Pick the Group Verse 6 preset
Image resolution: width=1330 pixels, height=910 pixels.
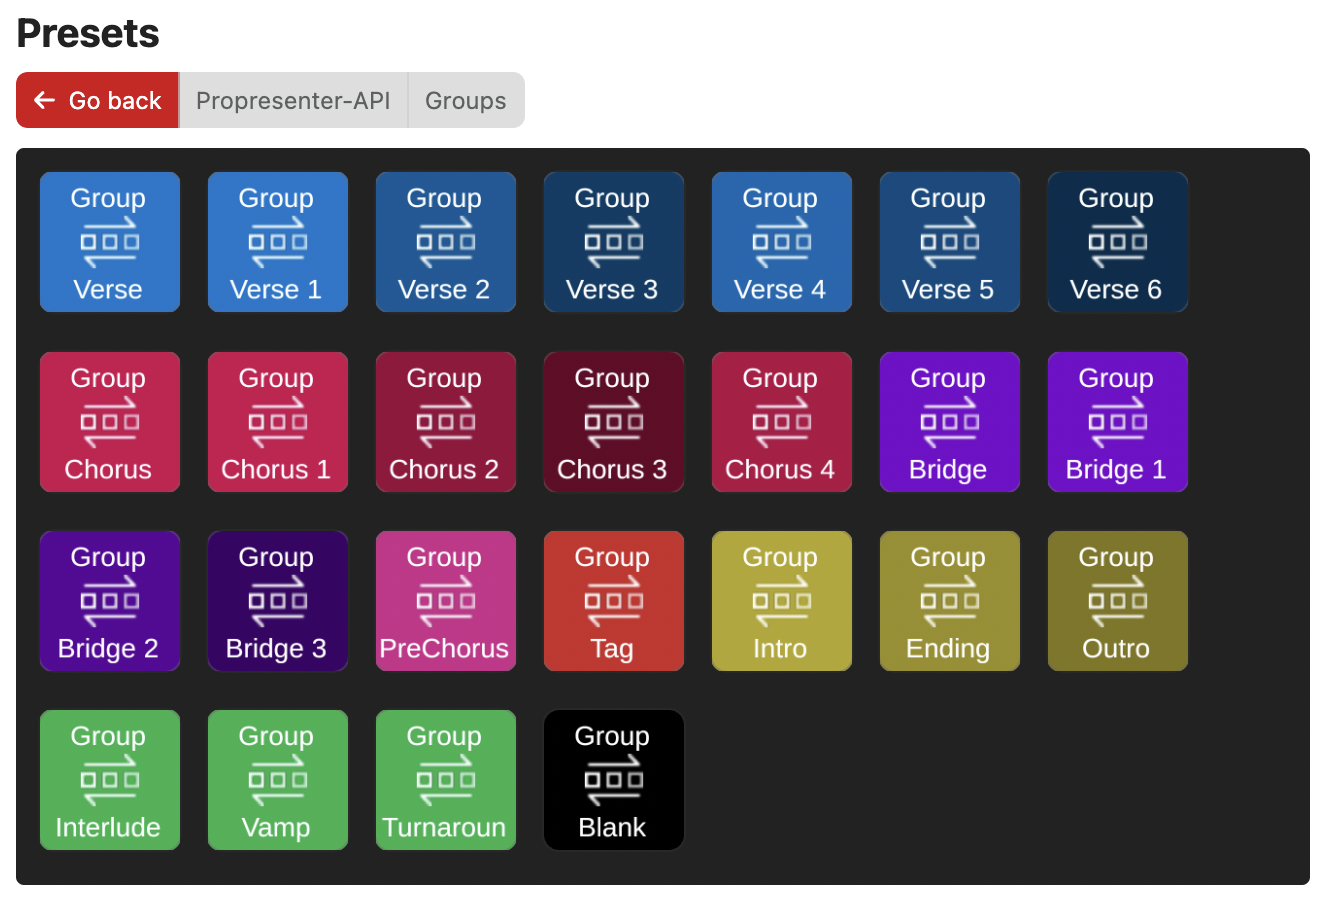click(x=1118, y=242)
